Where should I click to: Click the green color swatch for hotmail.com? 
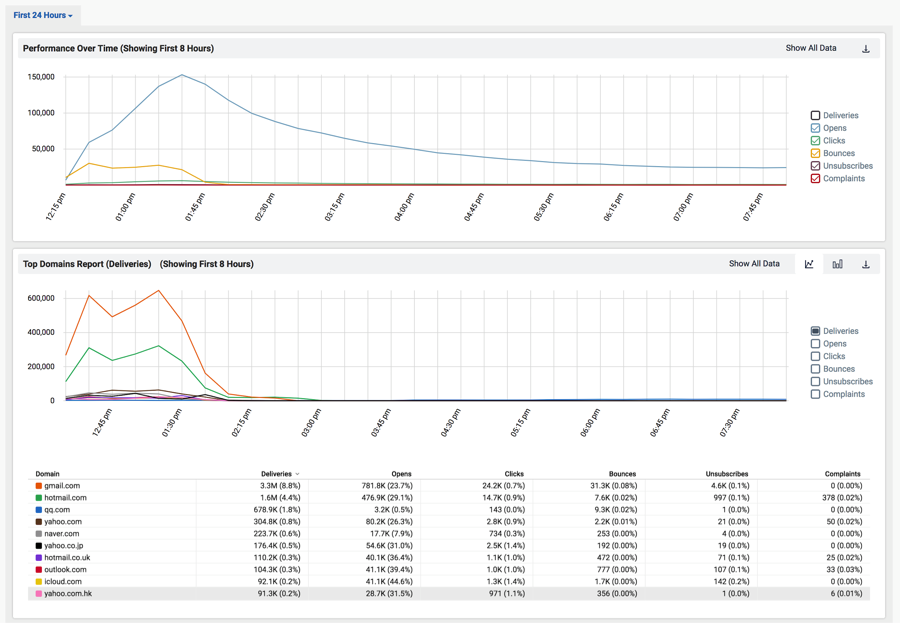[x=39, y=498]
